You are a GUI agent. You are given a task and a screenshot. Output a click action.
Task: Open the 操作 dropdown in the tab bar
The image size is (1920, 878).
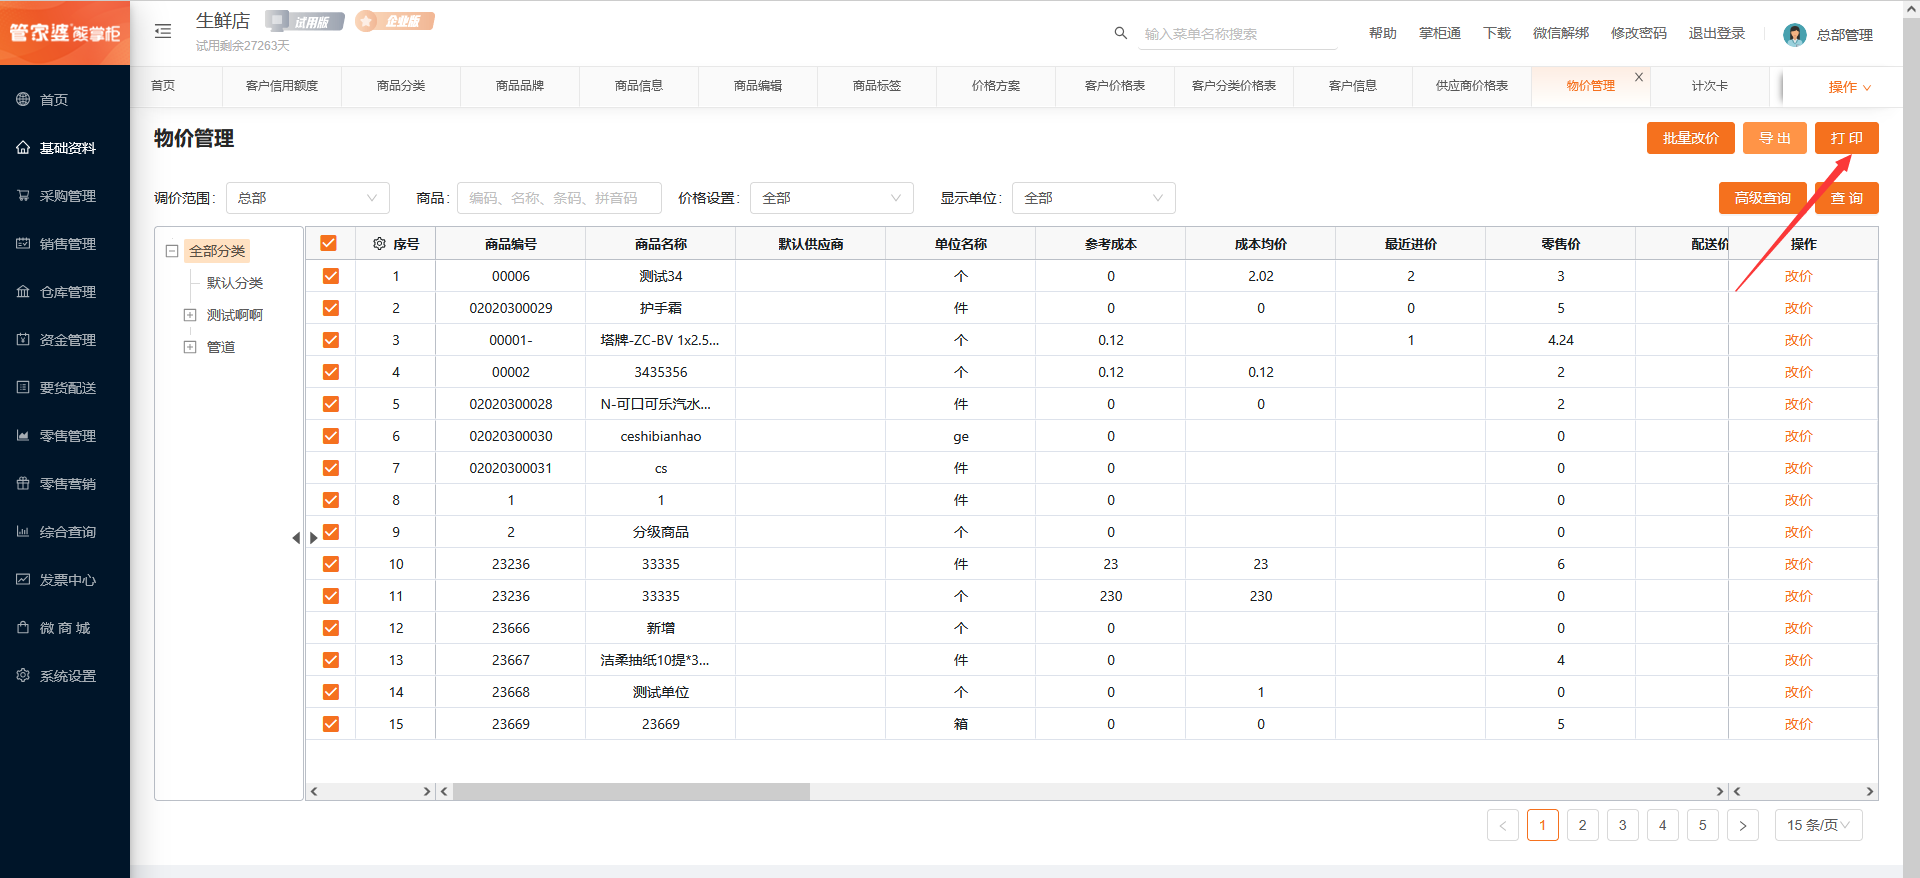click(x=1849, y=87)
